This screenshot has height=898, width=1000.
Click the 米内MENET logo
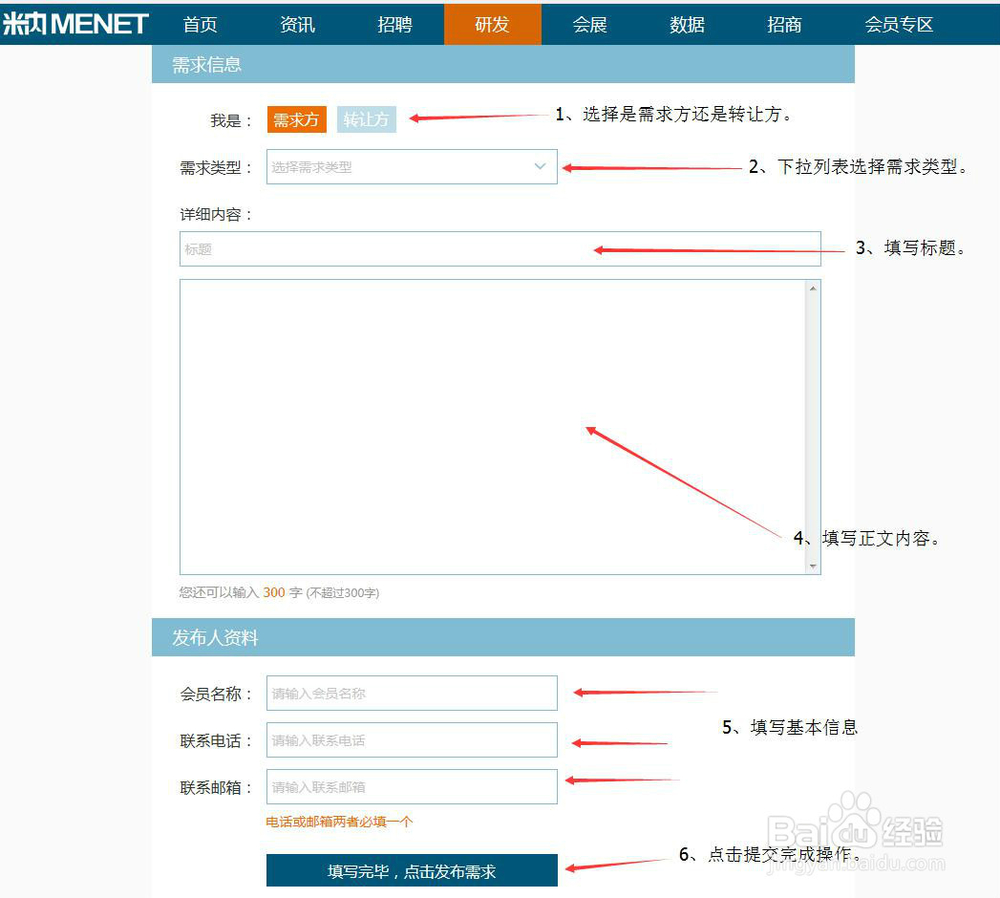(75, 22)
